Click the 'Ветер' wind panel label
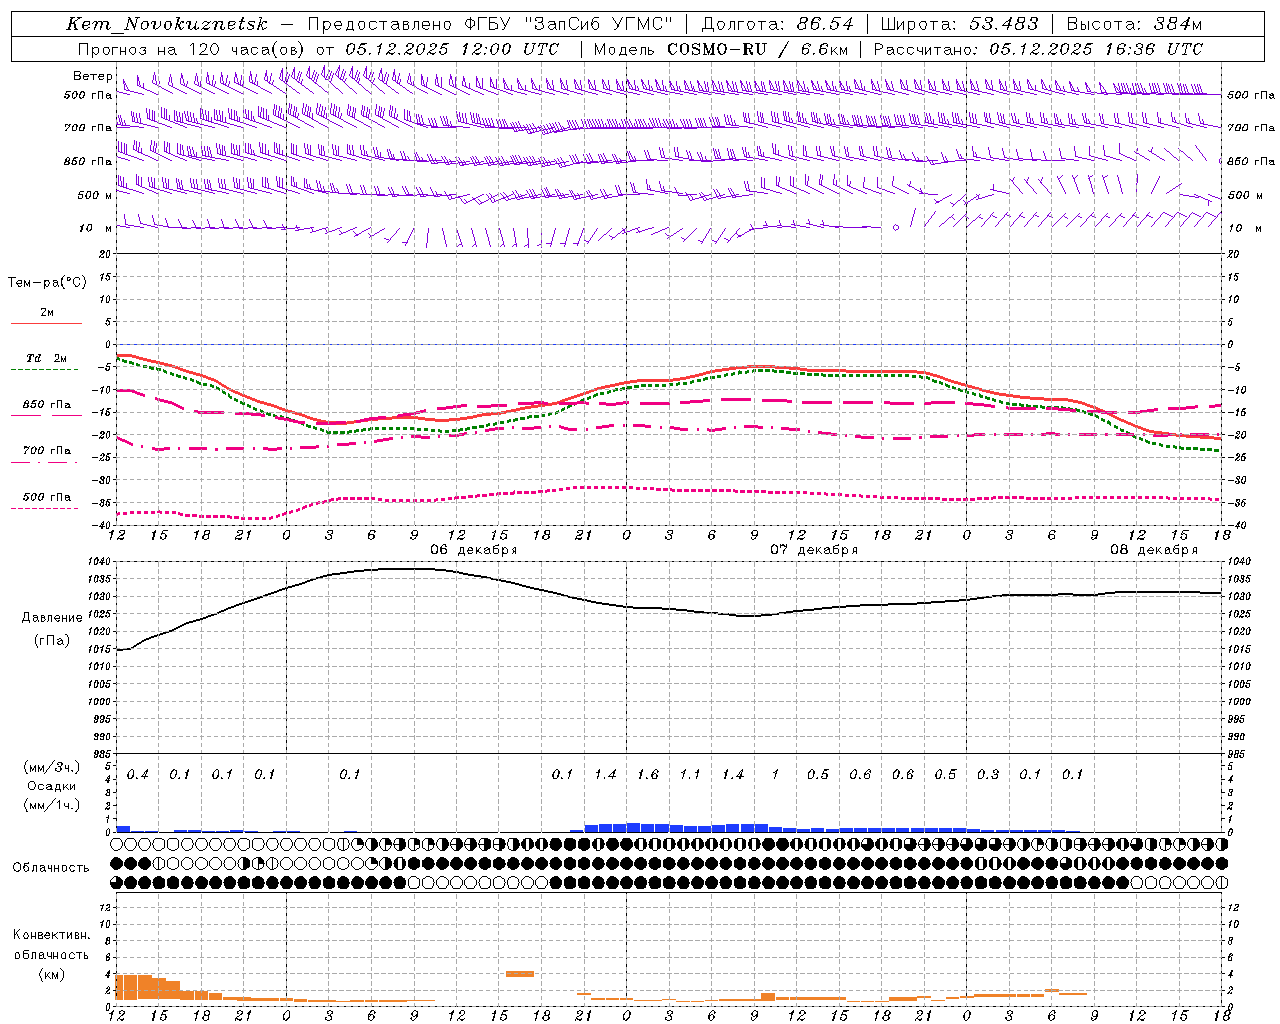Screen dimensions: 1280x1024 93,76
